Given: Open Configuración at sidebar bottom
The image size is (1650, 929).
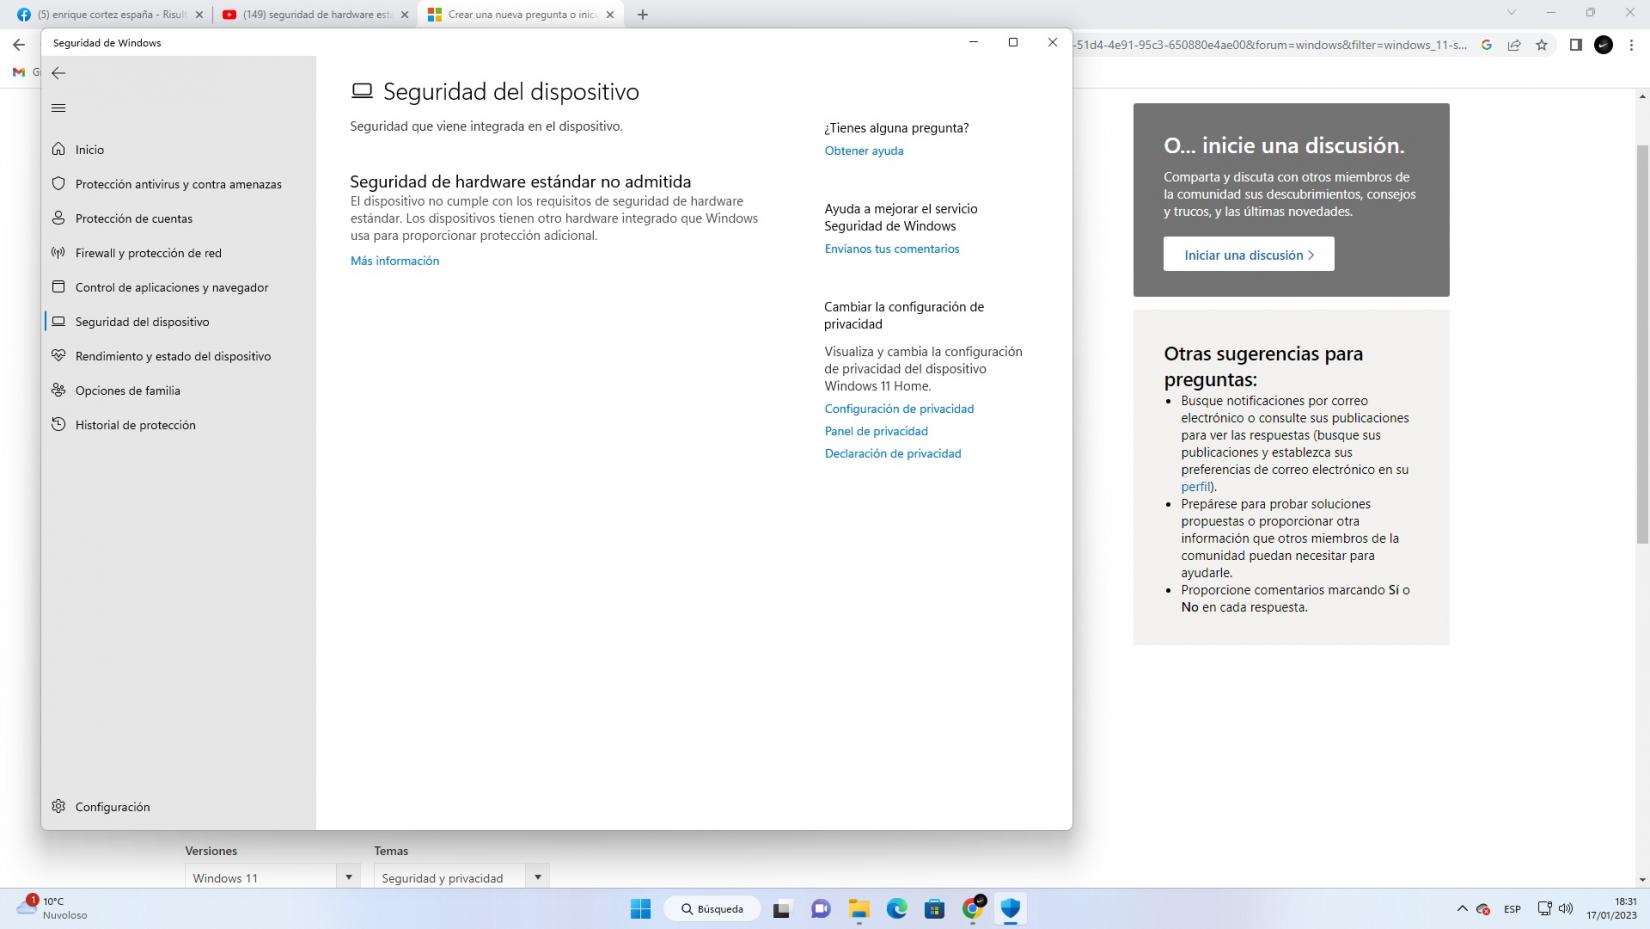Looking at the screenshot, I should click(x=178, y=807).
